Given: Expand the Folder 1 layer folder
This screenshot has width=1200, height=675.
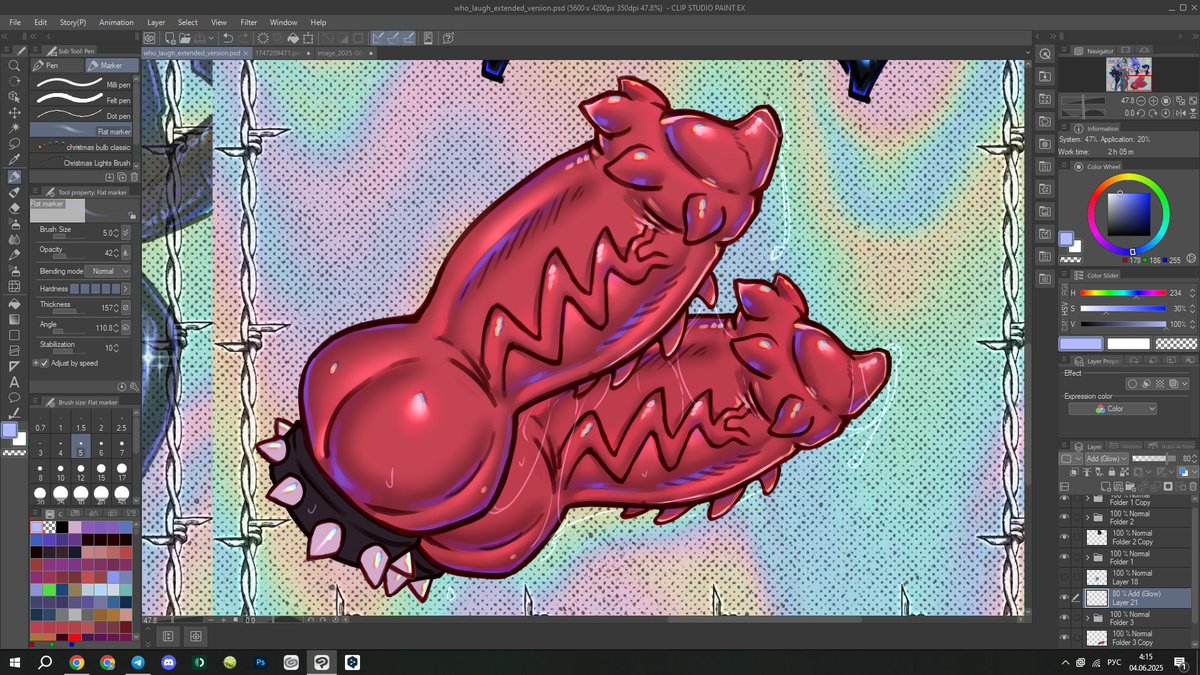Looking at the screenshot, I should (1087, 557).
